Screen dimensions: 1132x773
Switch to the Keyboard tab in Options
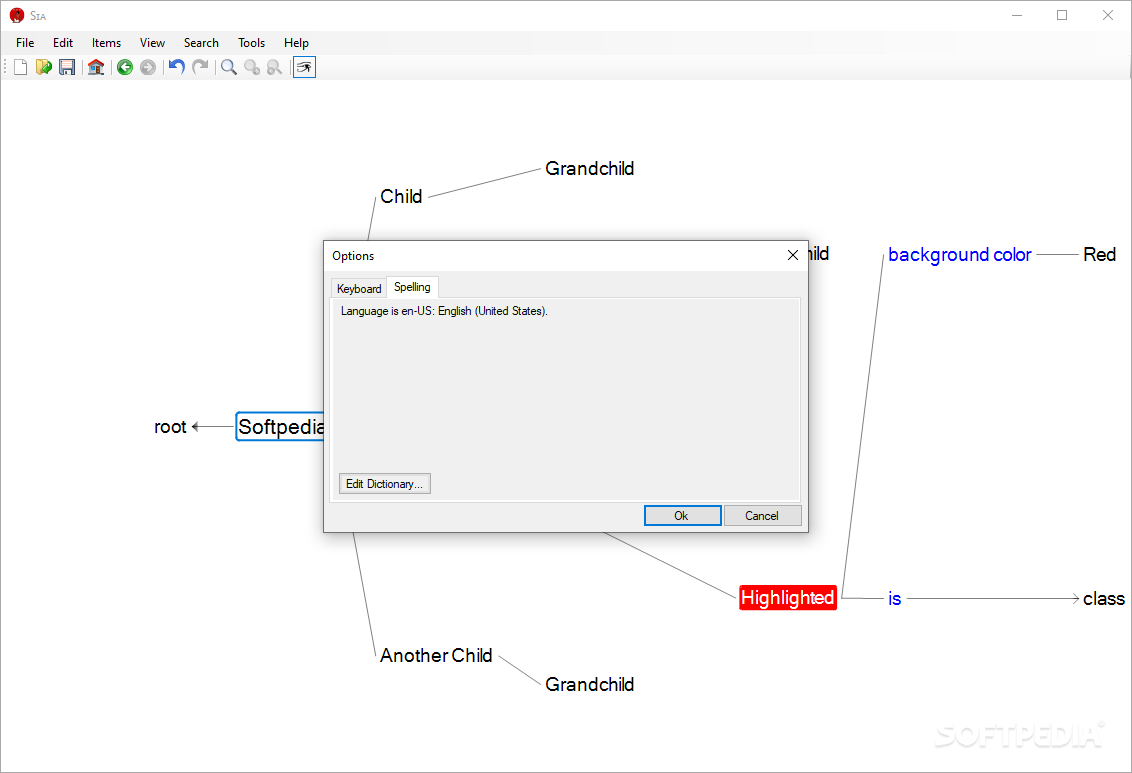tap(359, 289)
